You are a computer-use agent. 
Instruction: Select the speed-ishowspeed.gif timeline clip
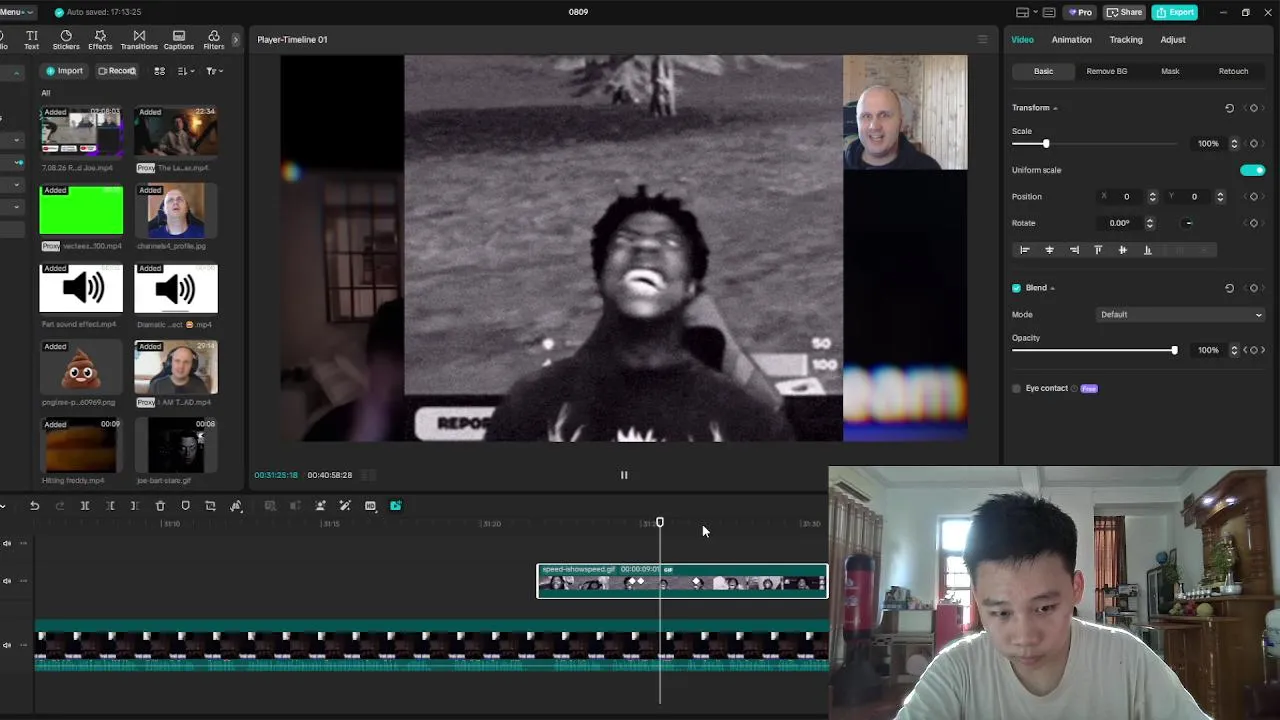point(682,581)
